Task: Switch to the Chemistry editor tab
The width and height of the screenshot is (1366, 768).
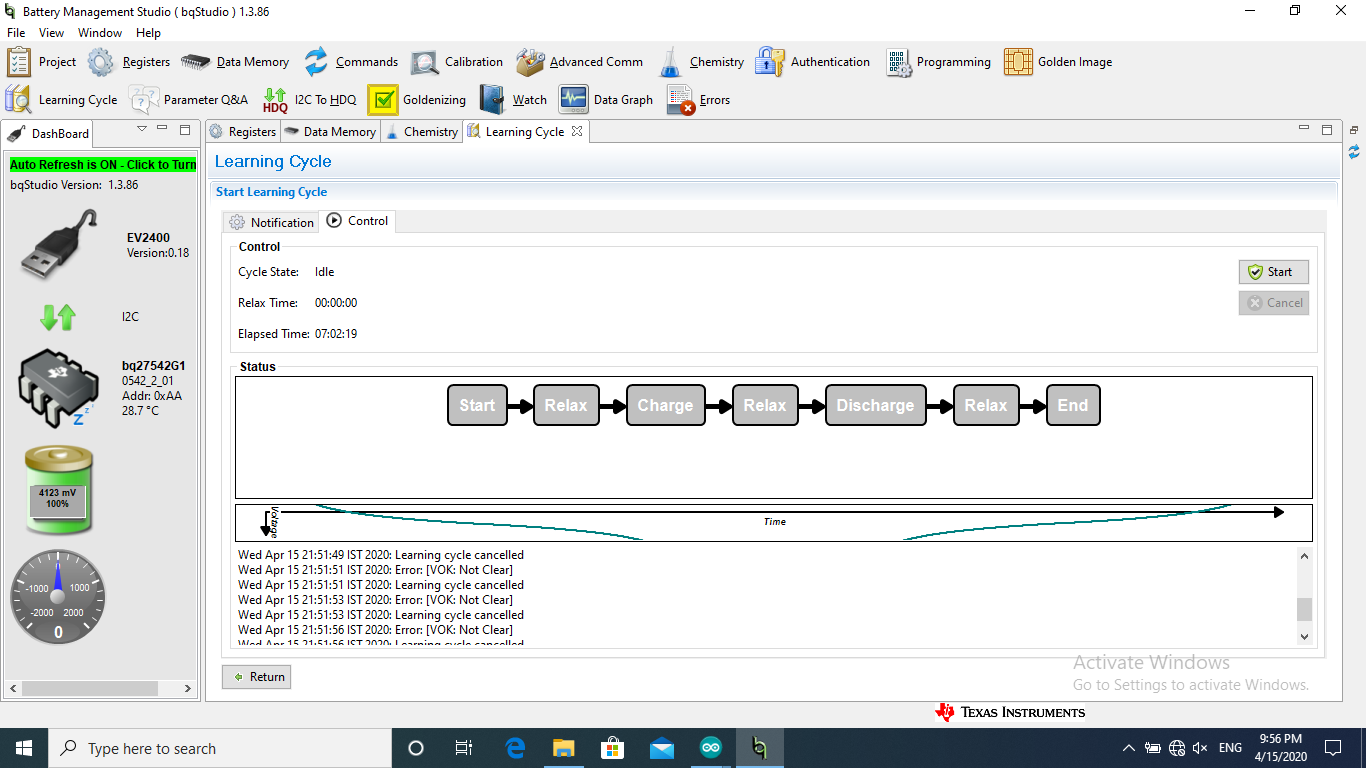Action: pyautogui.click(x=422, y=132)
